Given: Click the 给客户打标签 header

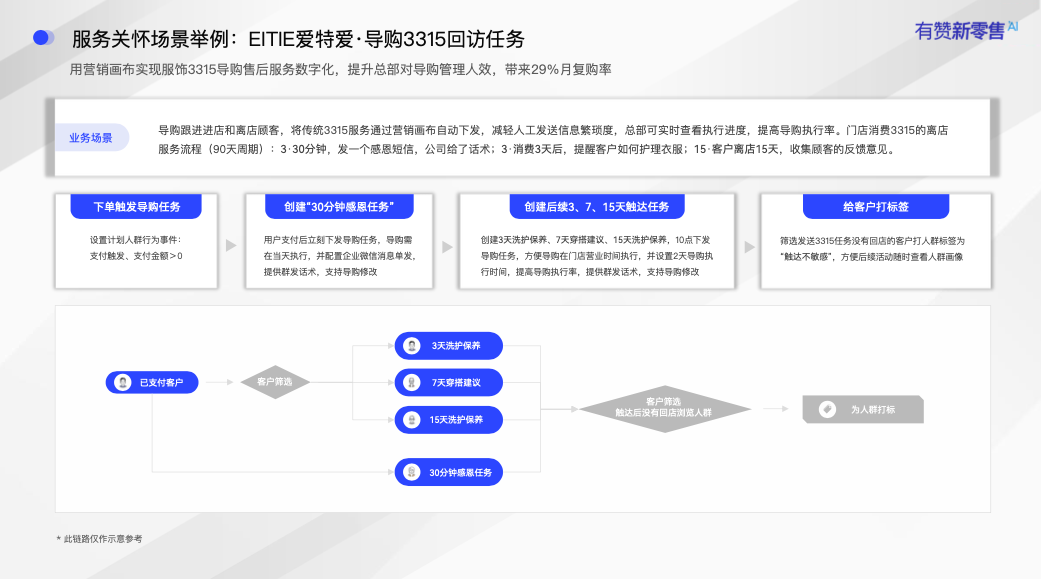Looking at the screenshot, I should (x=876, y=207).
